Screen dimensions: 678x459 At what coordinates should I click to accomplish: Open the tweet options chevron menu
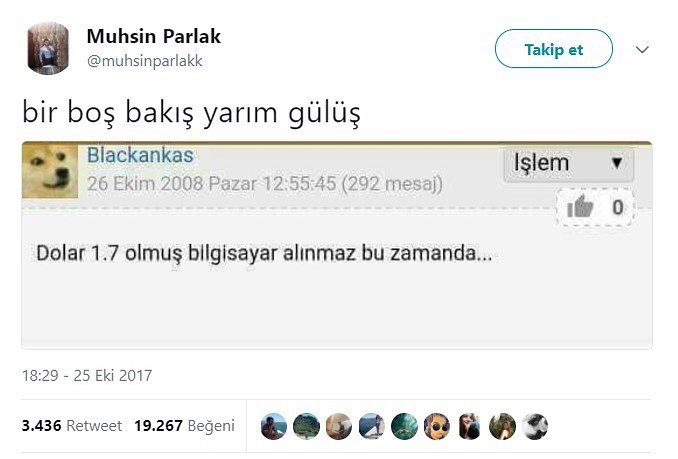pyautogui.click(x=642, y=50)
